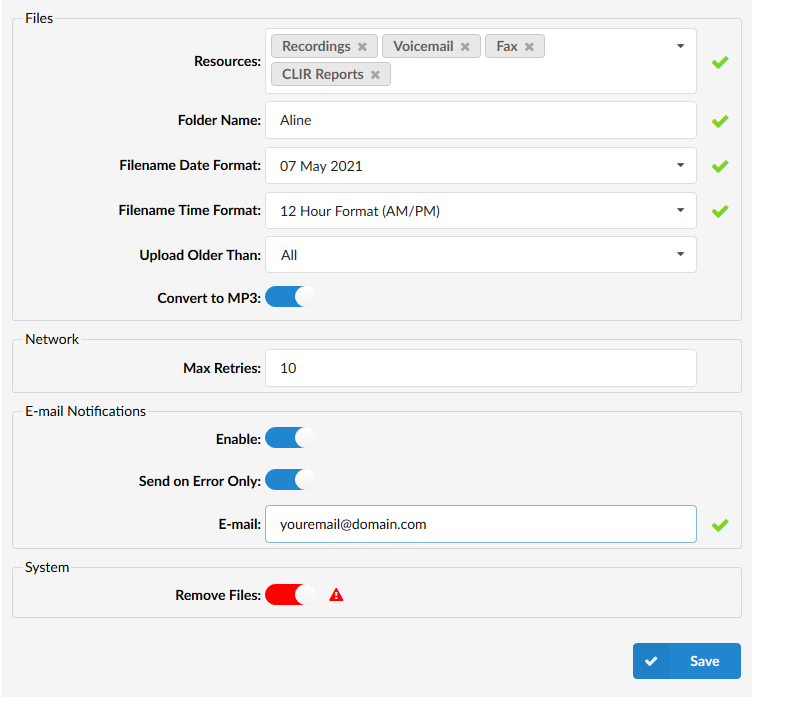Click the checkmark next to Folder Name
Screen dimensions: 786x716
click(720, 121)
